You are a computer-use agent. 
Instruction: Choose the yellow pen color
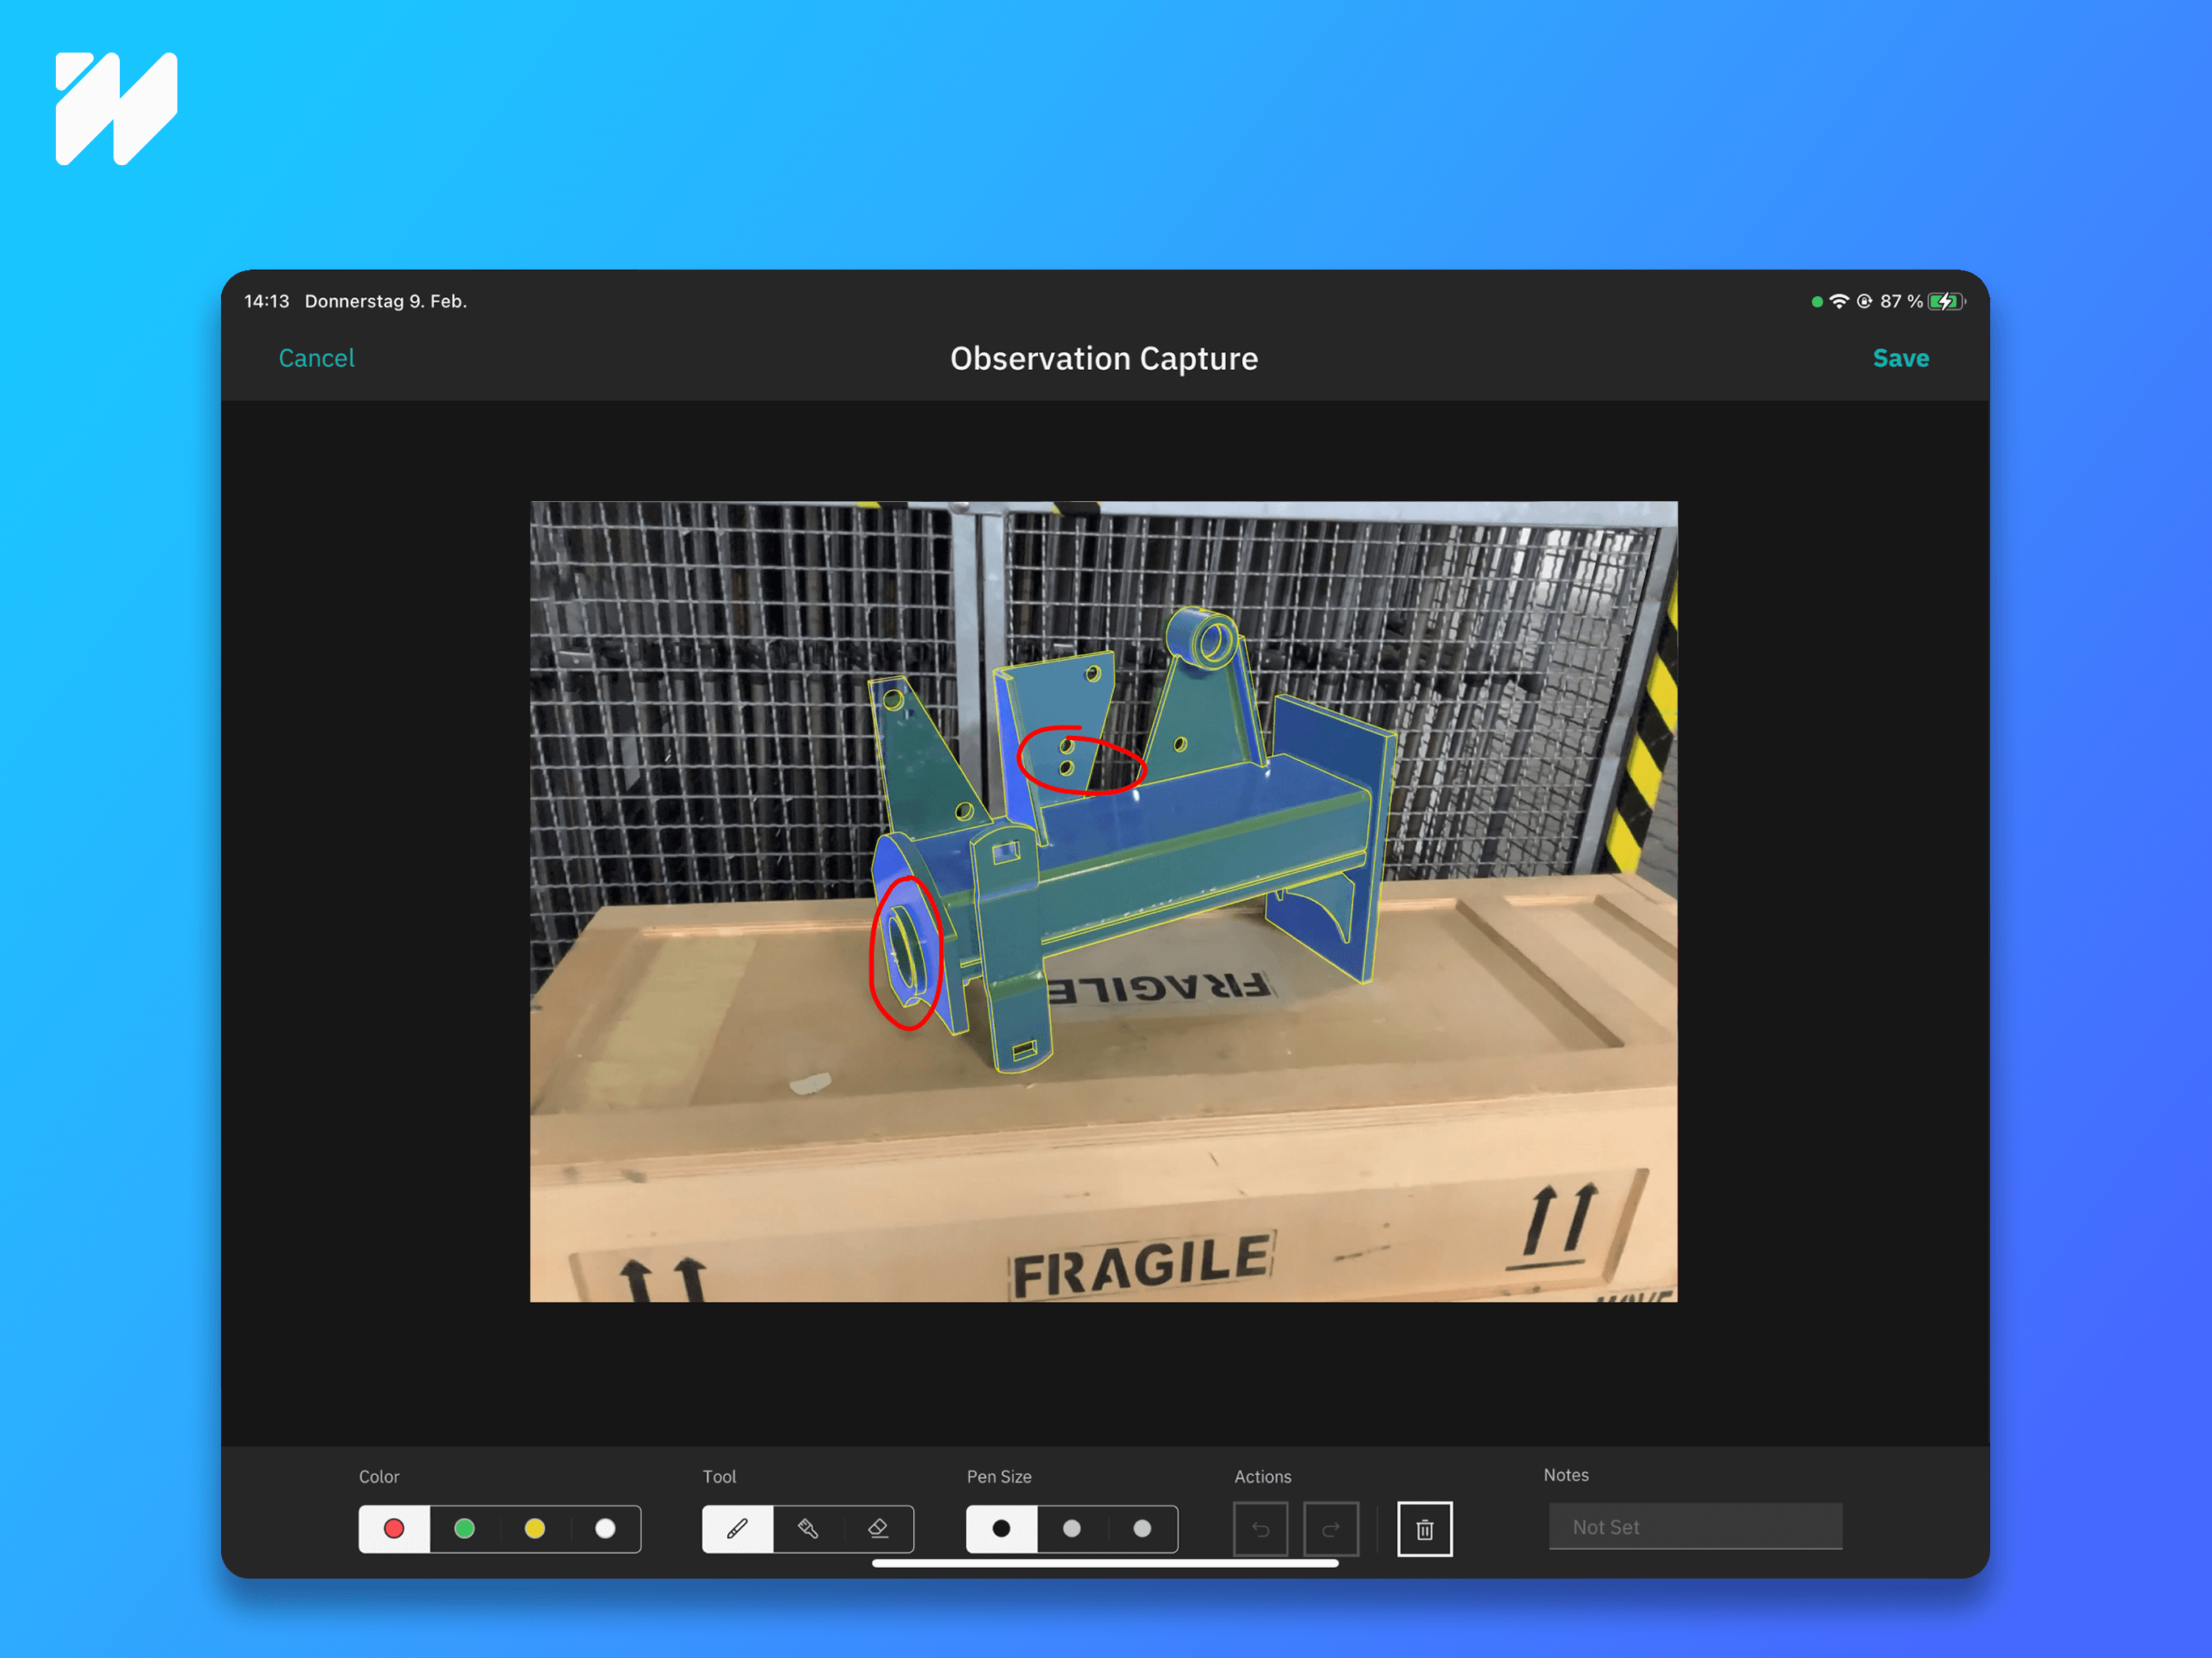(535, 1528)
